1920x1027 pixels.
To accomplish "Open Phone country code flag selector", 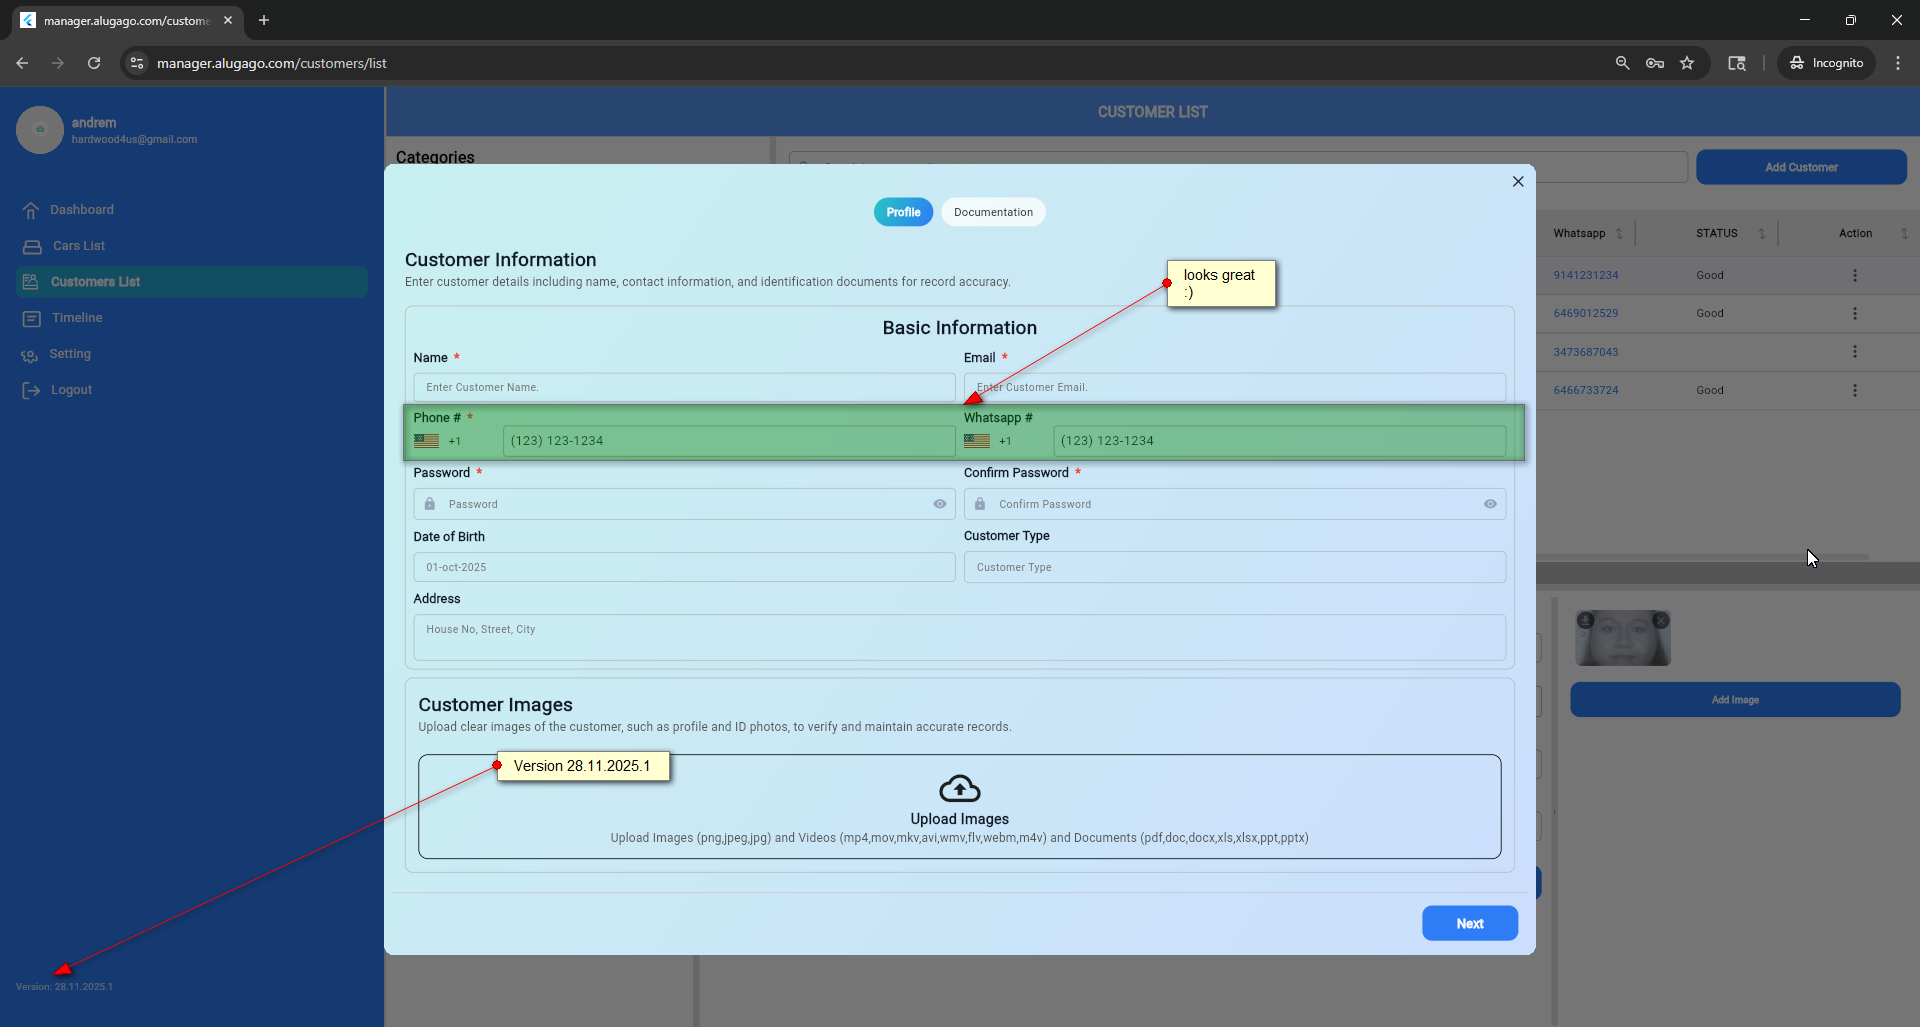I will pos(428,441).
